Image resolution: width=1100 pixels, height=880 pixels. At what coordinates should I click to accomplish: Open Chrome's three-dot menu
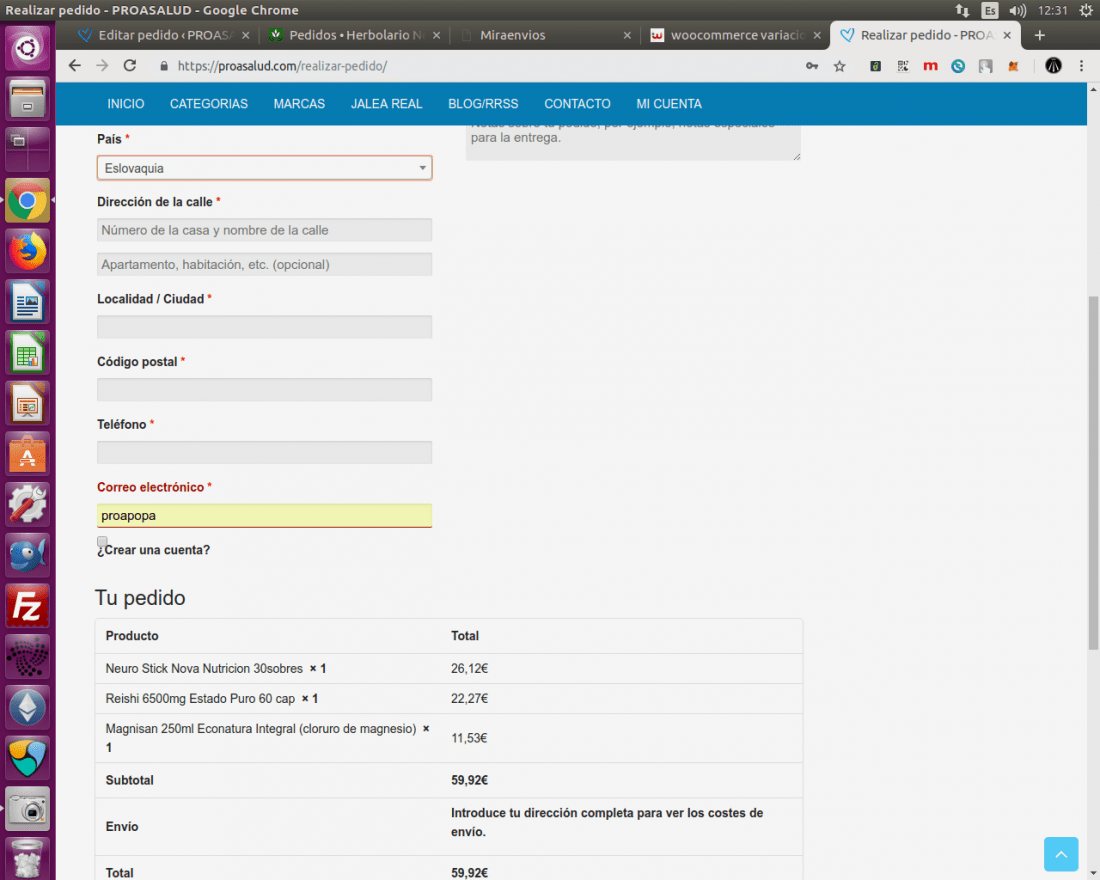(1082, 66)
